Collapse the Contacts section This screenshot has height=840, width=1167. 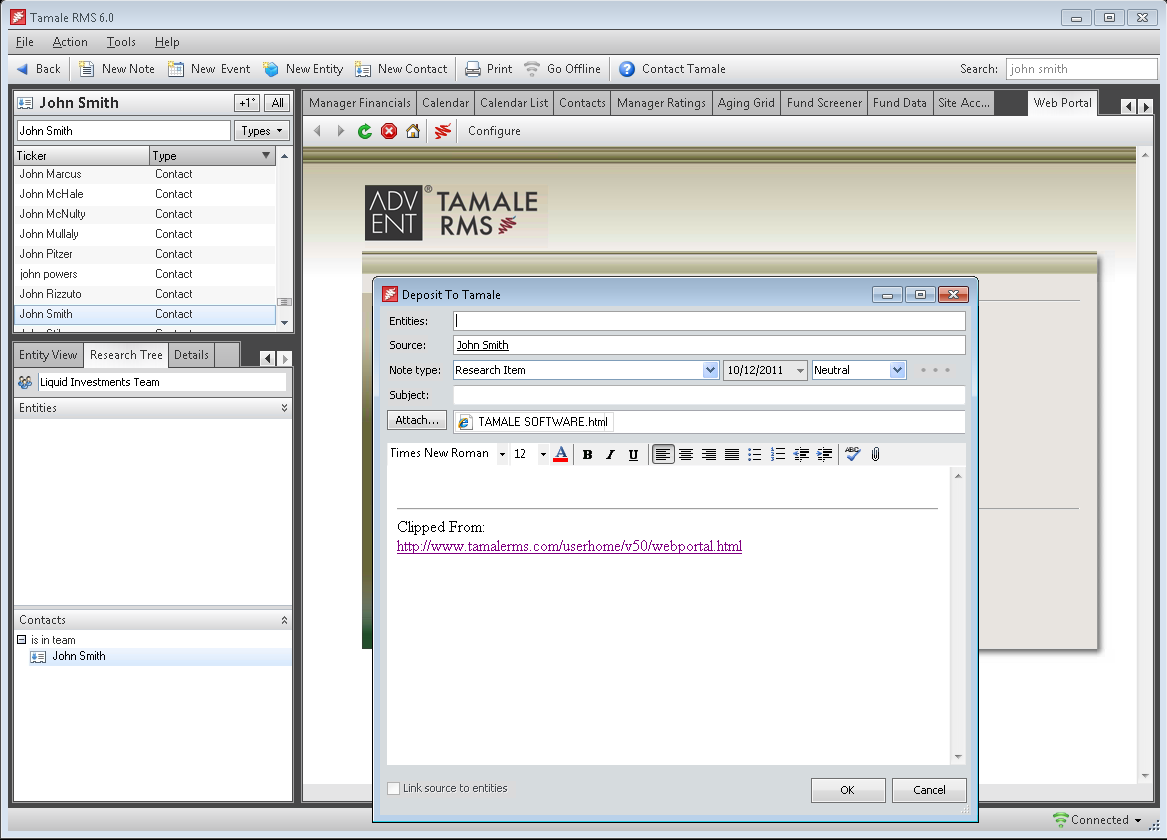point(284,621)
